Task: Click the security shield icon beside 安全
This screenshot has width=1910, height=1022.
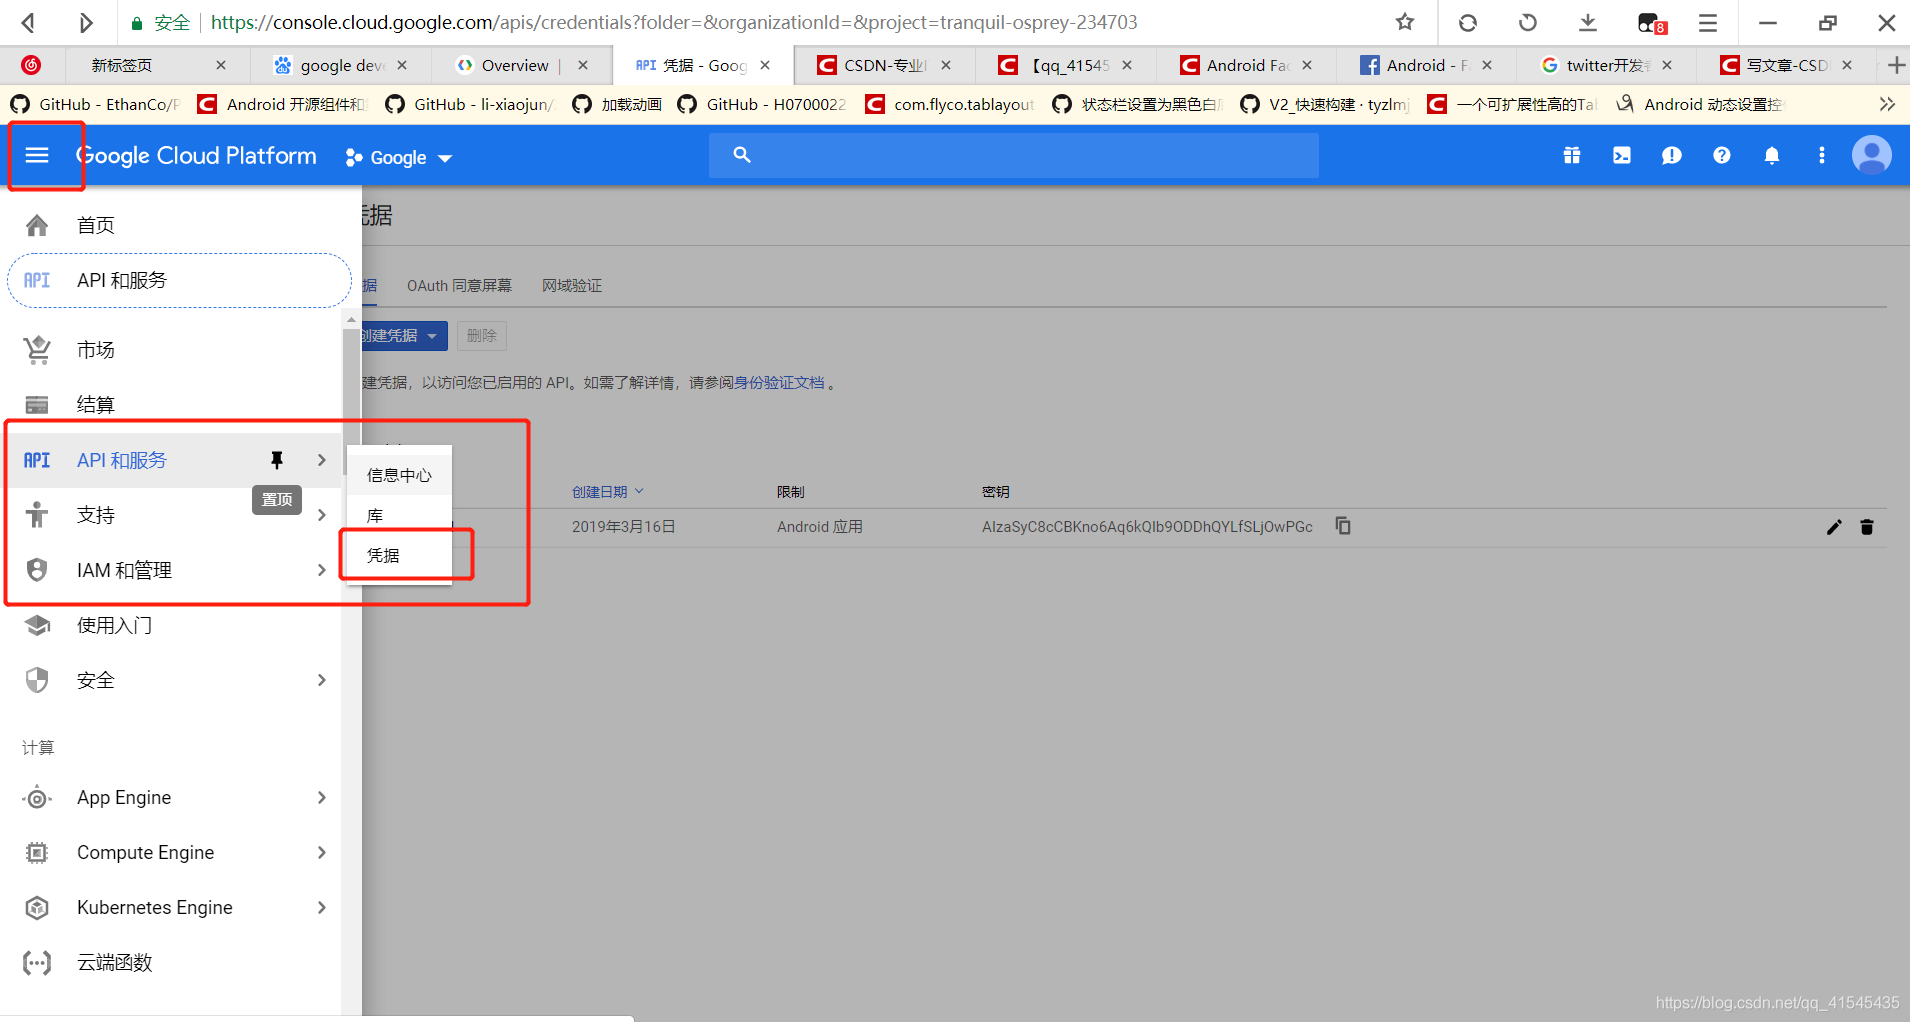Action: pos(37,680)
